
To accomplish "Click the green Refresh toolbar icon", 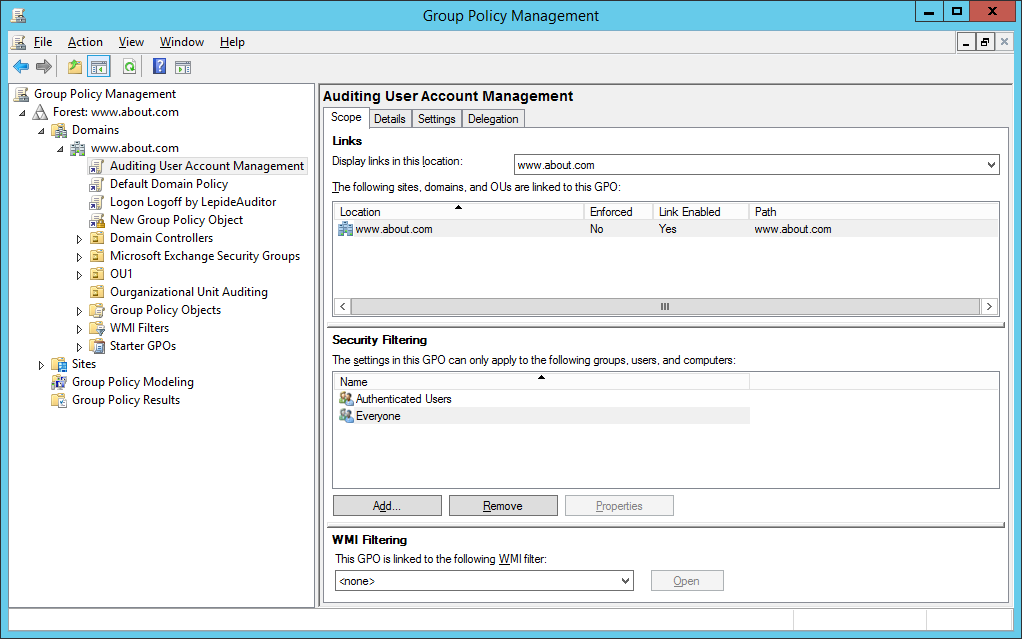I will (x=129, y=67).
